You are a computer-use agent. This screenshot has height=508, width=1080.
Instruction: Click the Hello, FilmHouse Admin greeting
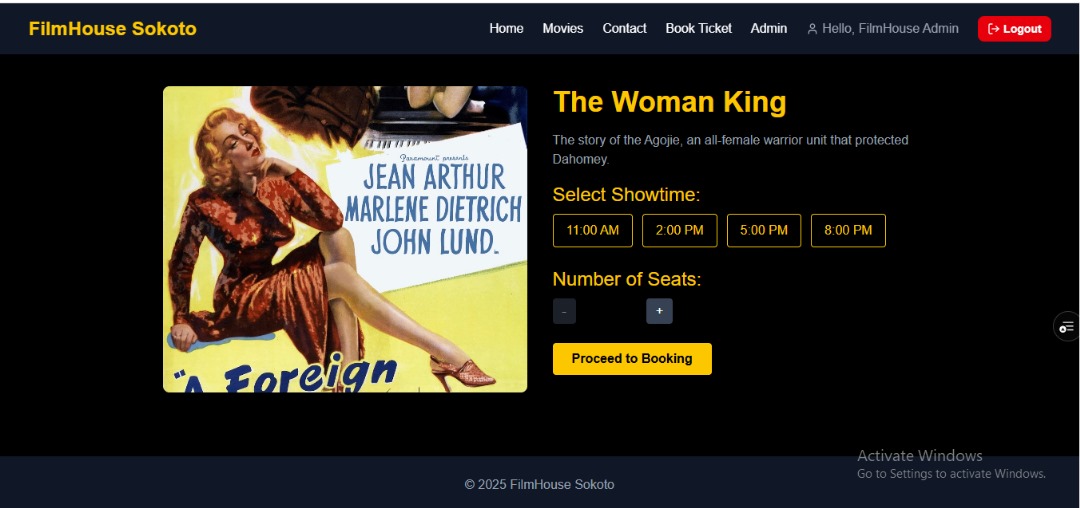point(890,29)
